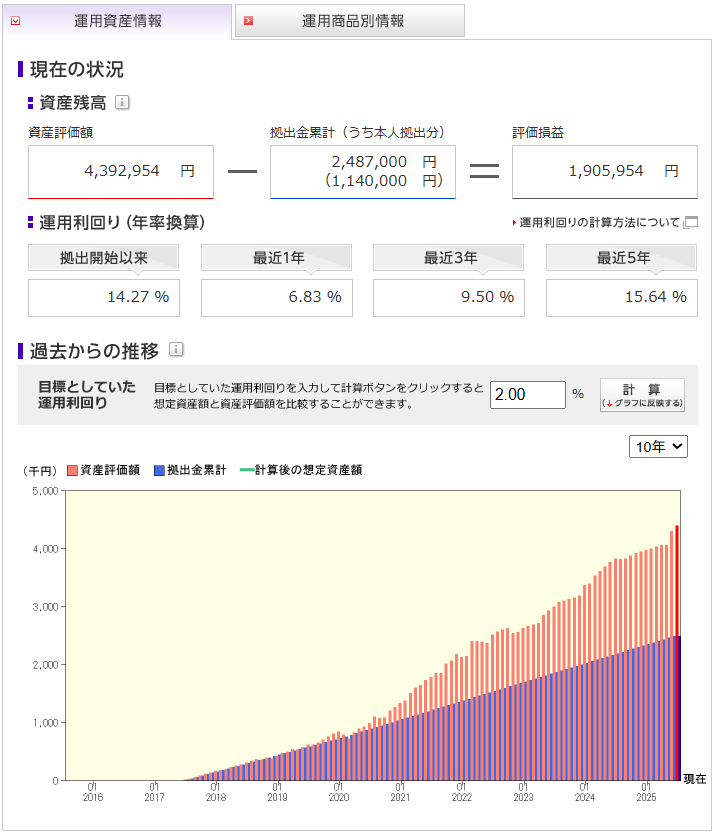The height and width of the screenshot is (834, 715).
Task: Expand the 10年 period dropdown
Action: pos(658,447)
